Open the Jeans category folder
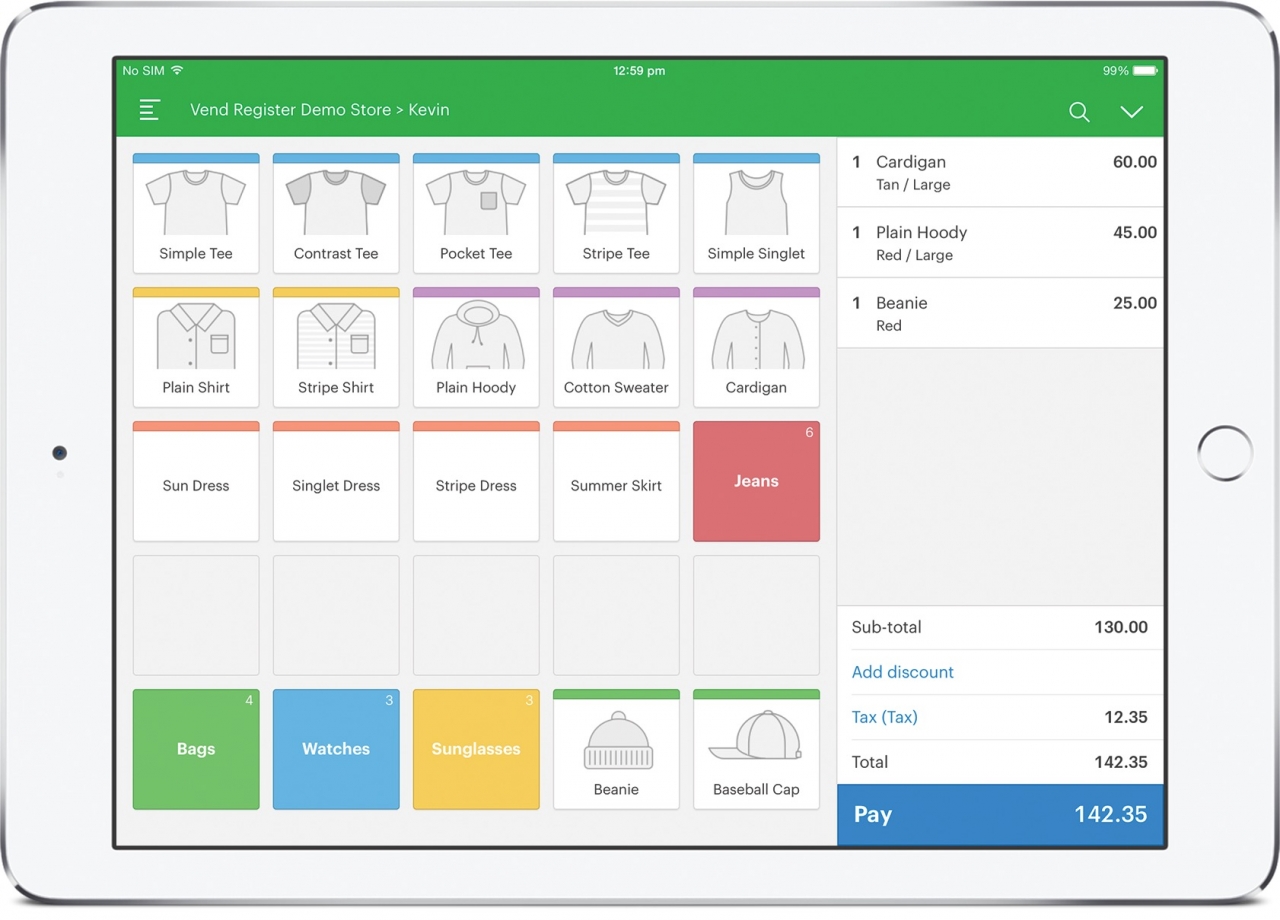 pyautogui.click(x=756, y=482)
